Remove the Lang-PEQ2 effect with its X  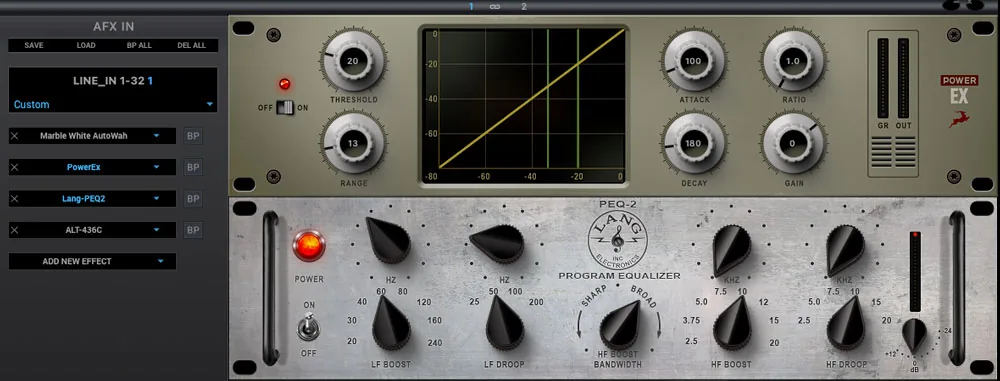[15, 198]
